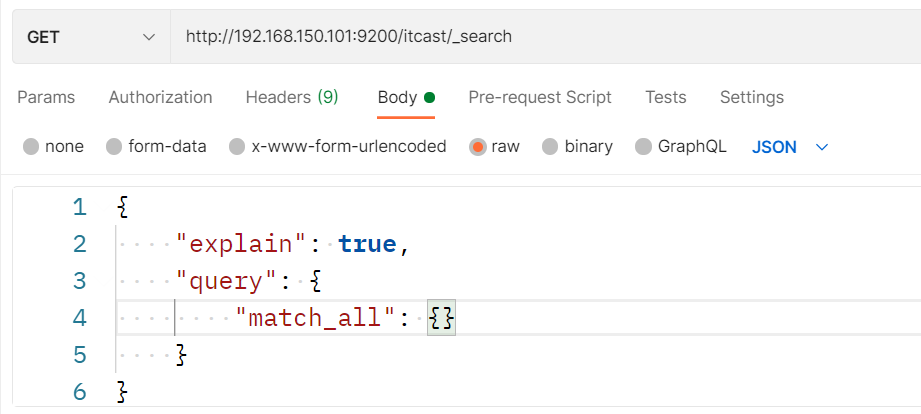Image resolution: width=921 pixels, height=414 pixels.
Task: Open the Pre-request Script tab
Action: click(540, 97)
